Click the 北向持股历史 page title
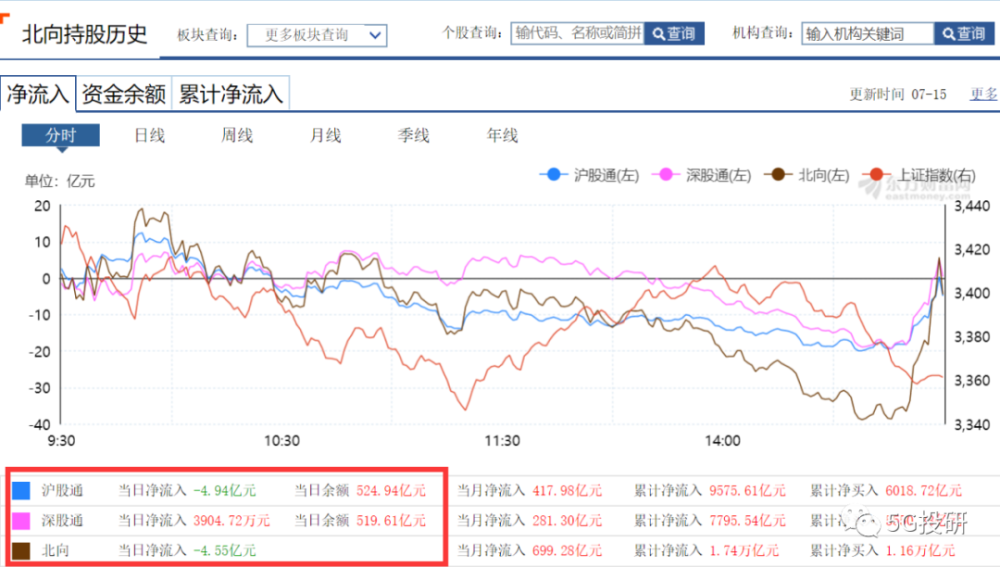The image size is (1000, 567). tap(84, 34)
